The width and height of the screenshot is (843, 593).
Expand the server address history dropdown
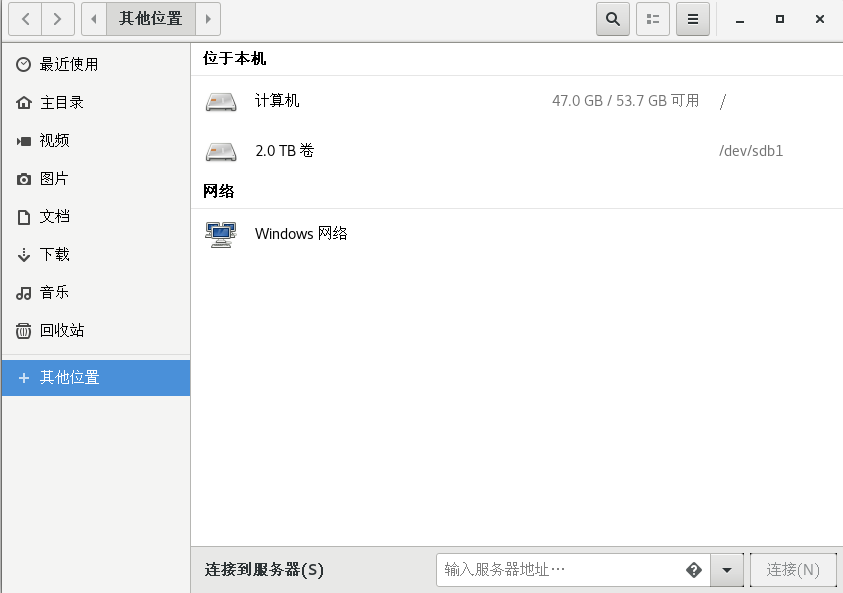[x=727, y=569]
